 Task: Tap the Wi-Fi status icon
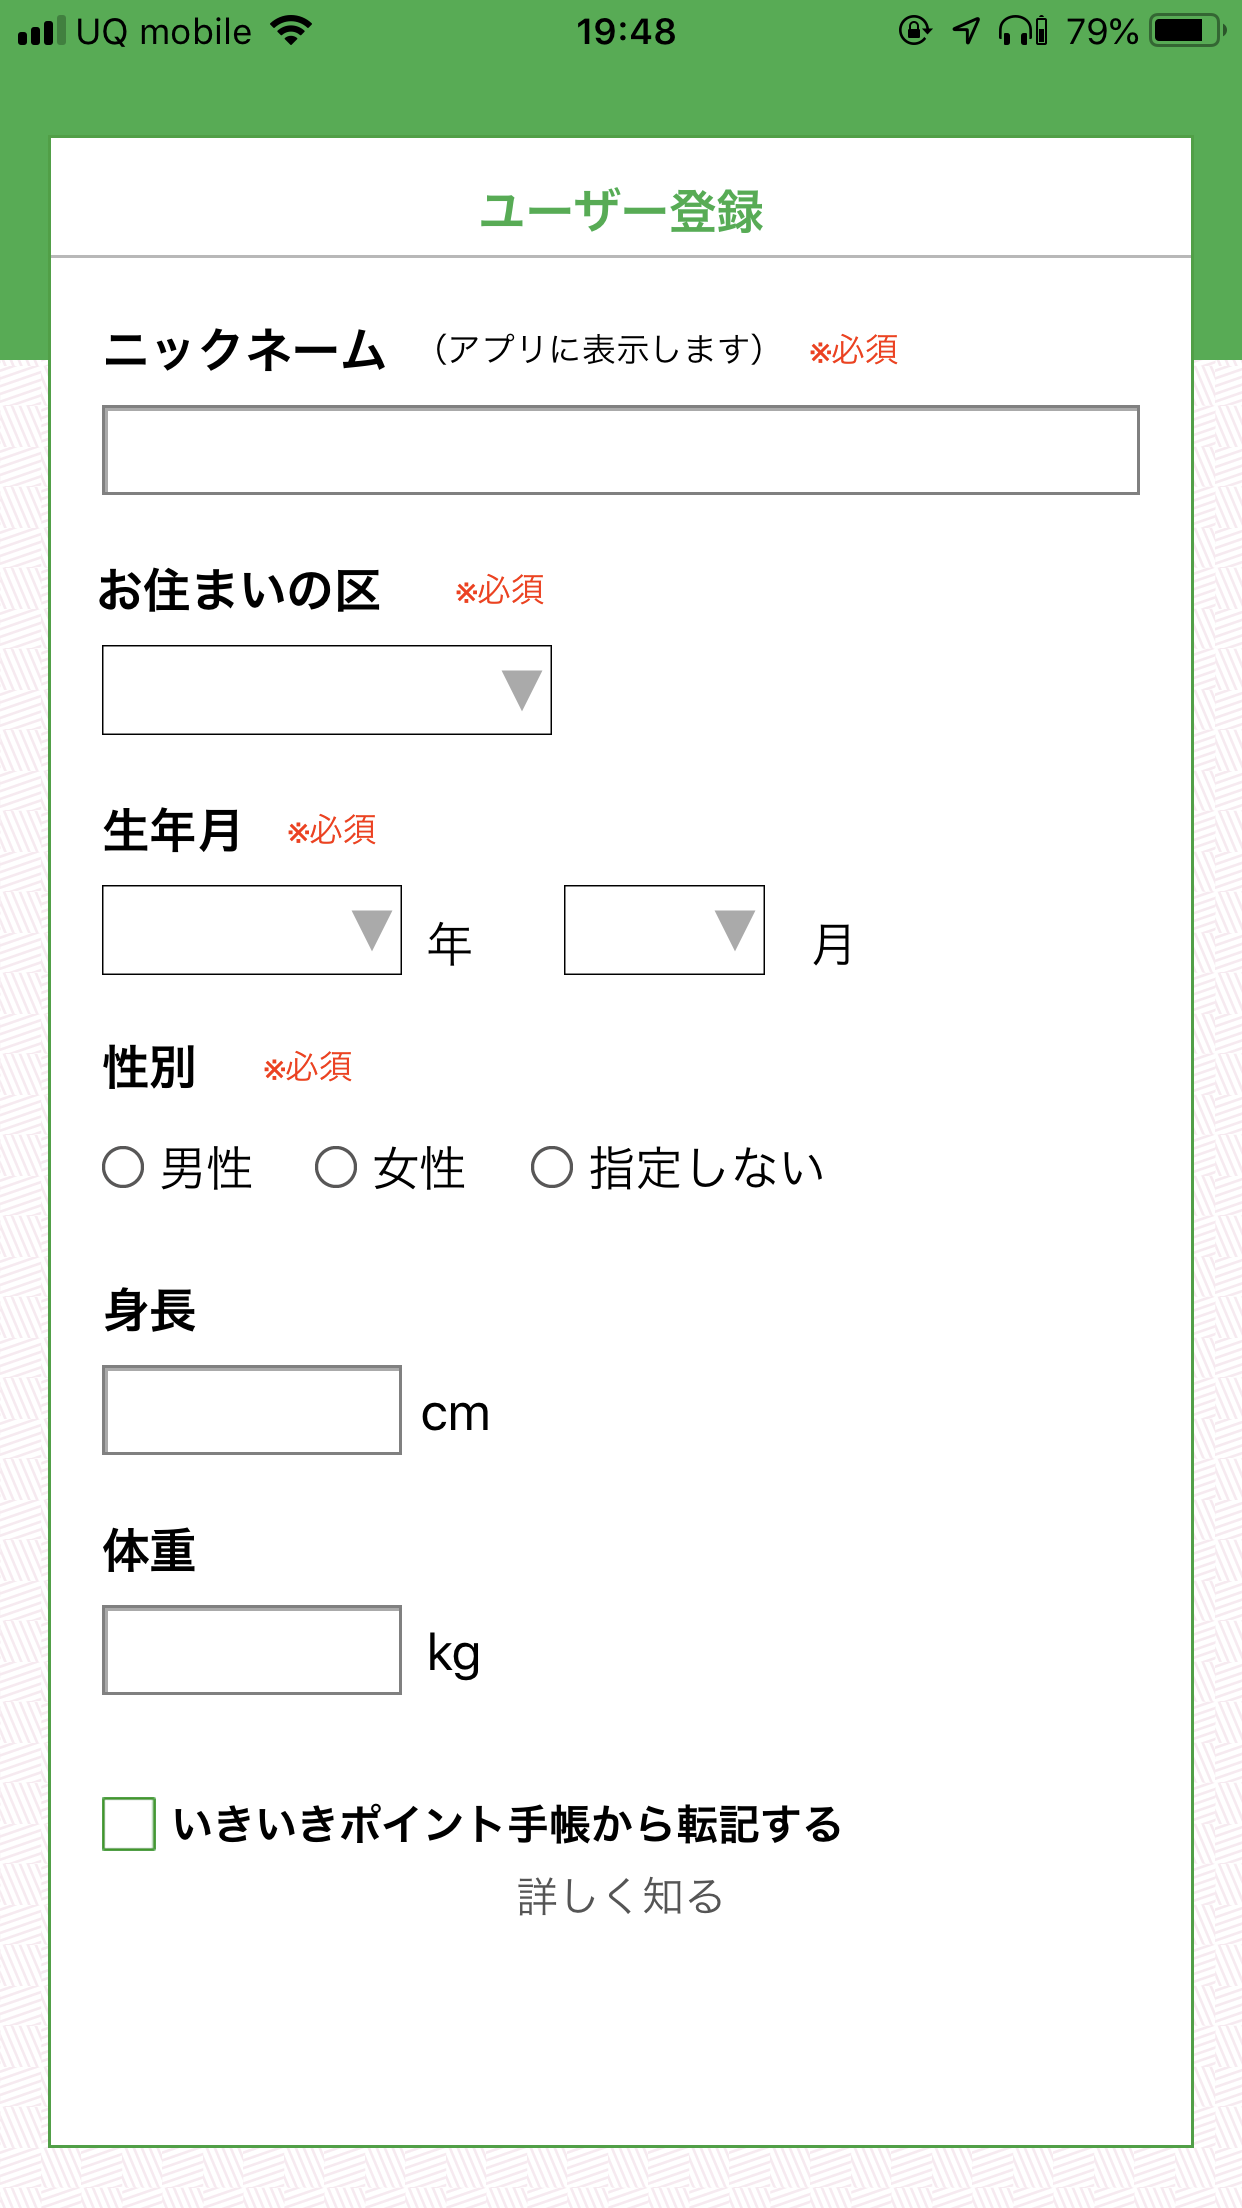(291, 31)
